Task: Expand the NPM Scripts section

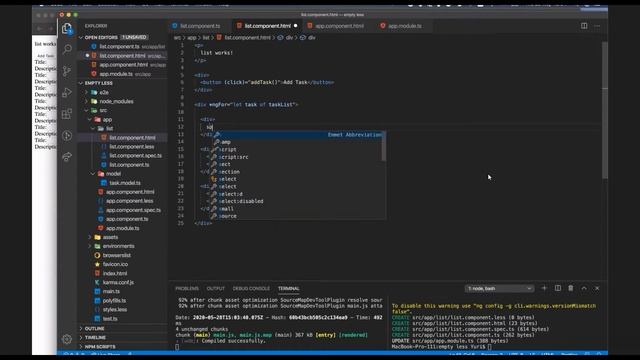Action: coord(81,347)
